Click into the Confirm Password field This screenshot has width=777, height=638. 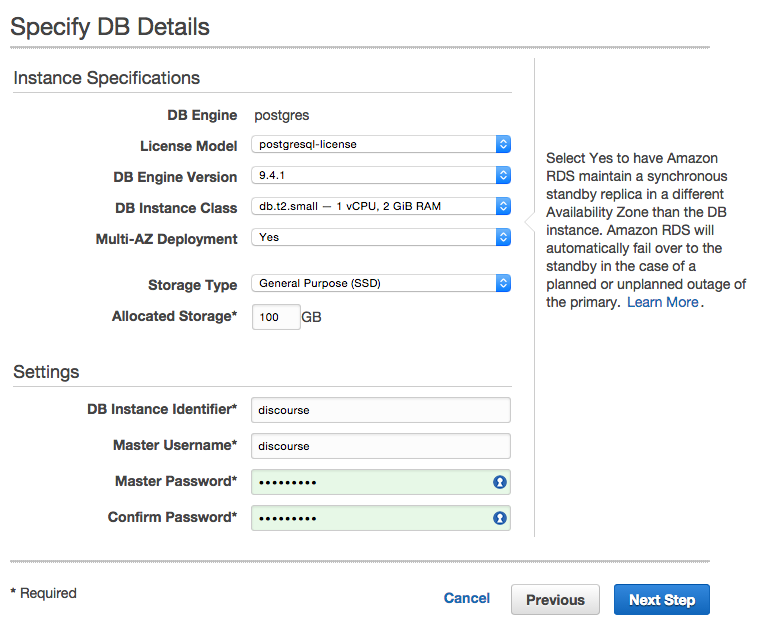click(x=381, y=518)
